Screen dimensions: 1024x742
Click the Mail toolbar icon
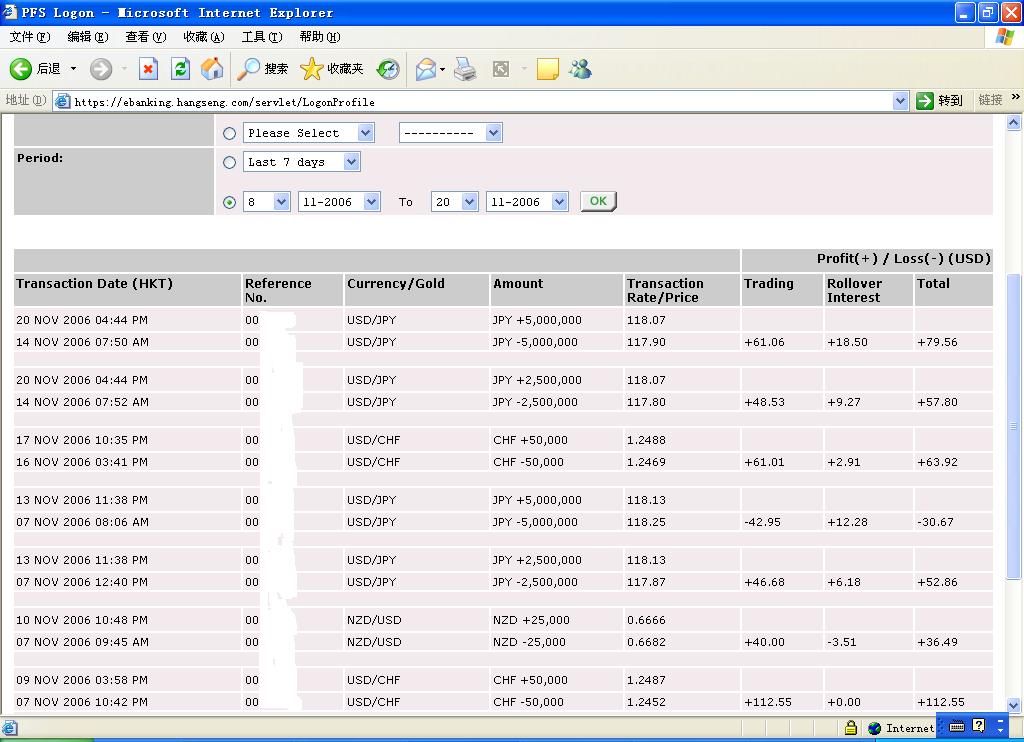tap(426, 69)
